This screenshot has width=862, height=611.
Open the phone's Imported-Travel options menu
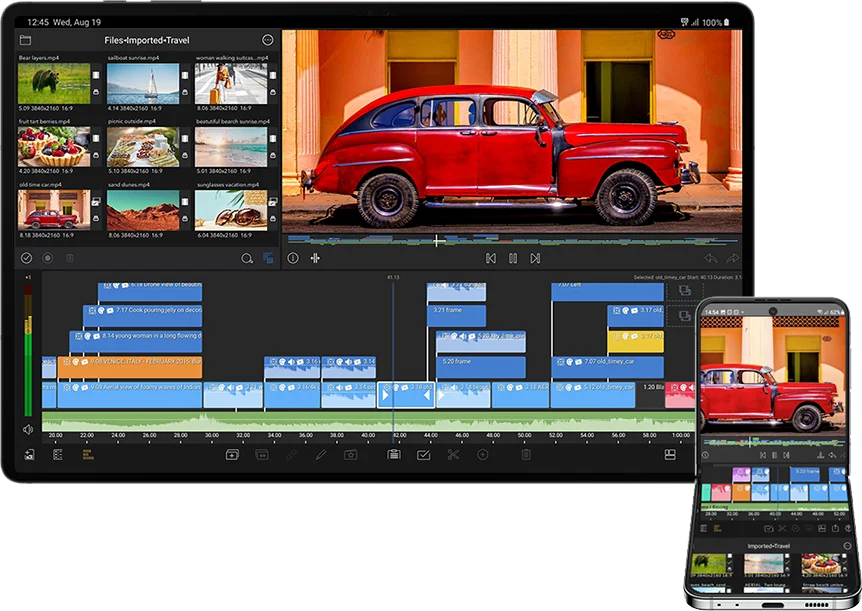[x=847, y=546]
